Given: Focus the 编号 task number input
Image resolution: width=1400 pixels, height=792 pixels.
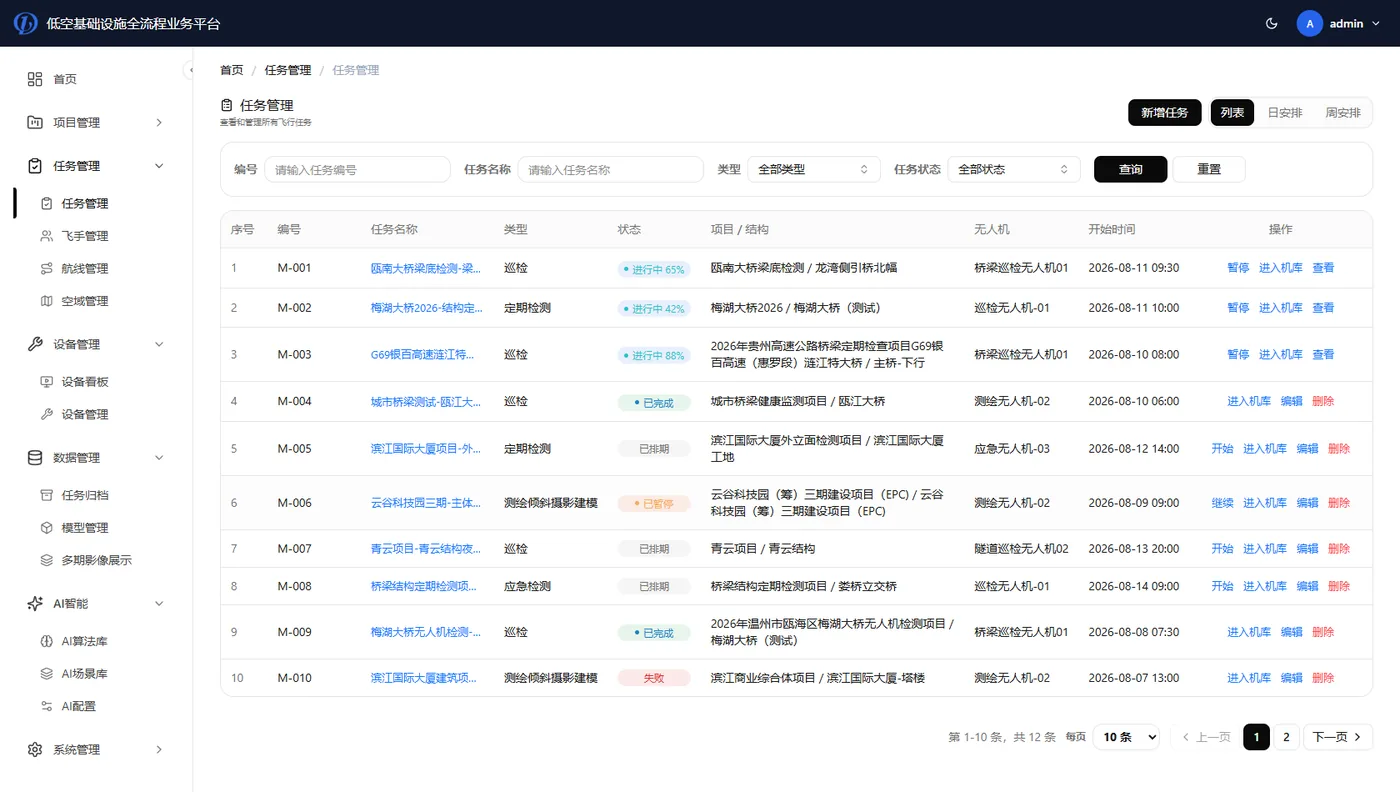Looking at the screenshot, I should click(358, 169).
